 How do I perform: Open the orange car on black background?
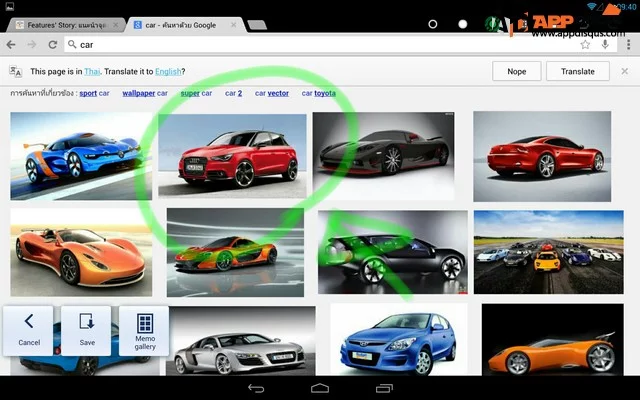(553, 339)
